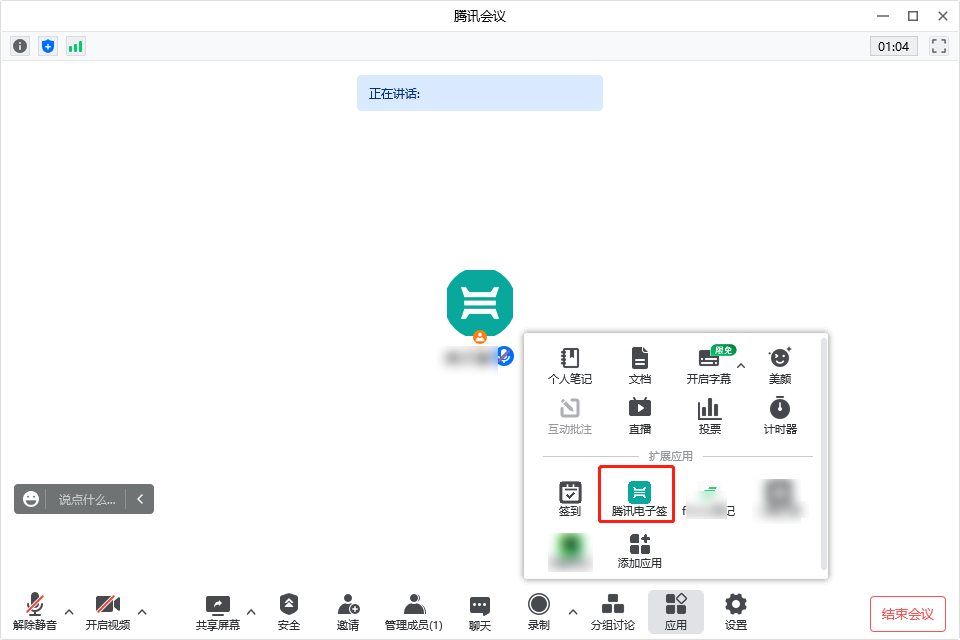
Task: Click the muted mic badge under avatar
Action: 504,356
